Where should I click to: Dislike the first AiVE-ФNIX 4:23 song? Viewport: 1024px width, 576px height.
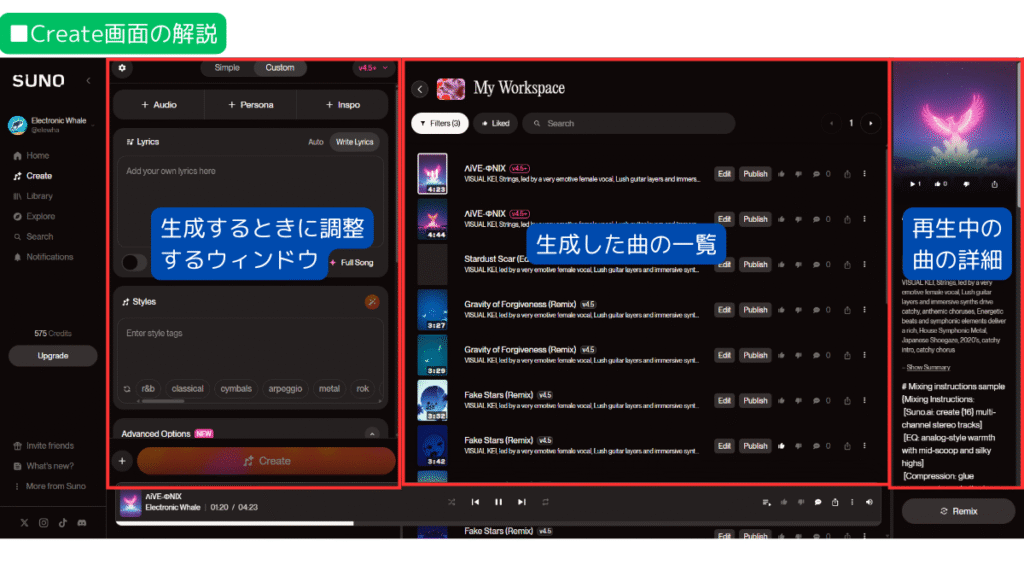[x=798, y=174]
